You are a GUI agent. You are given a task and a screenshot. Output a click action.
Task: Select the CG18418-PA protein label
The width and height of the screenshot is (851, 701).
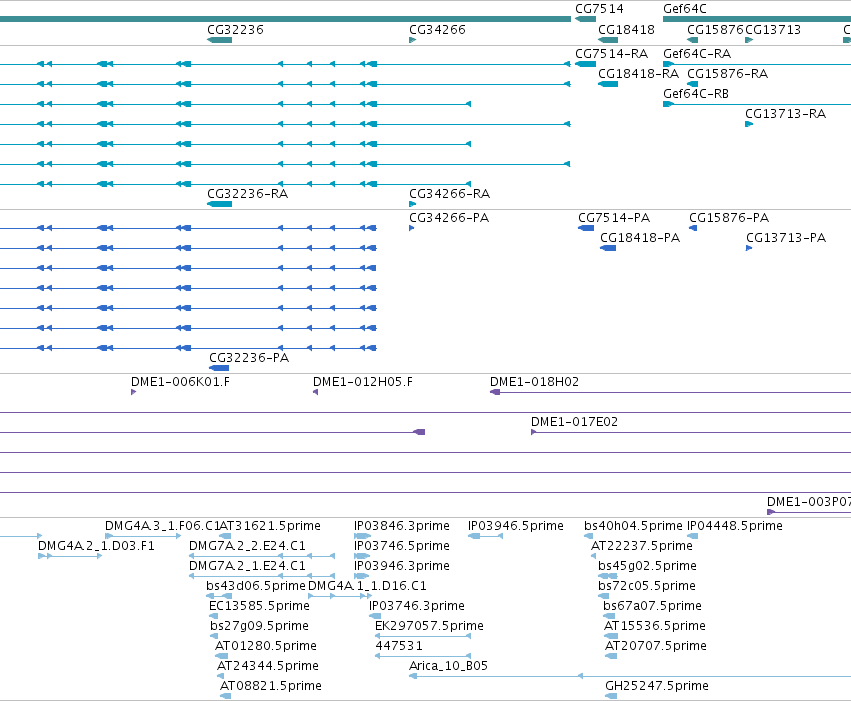click(x=640, y=238)
